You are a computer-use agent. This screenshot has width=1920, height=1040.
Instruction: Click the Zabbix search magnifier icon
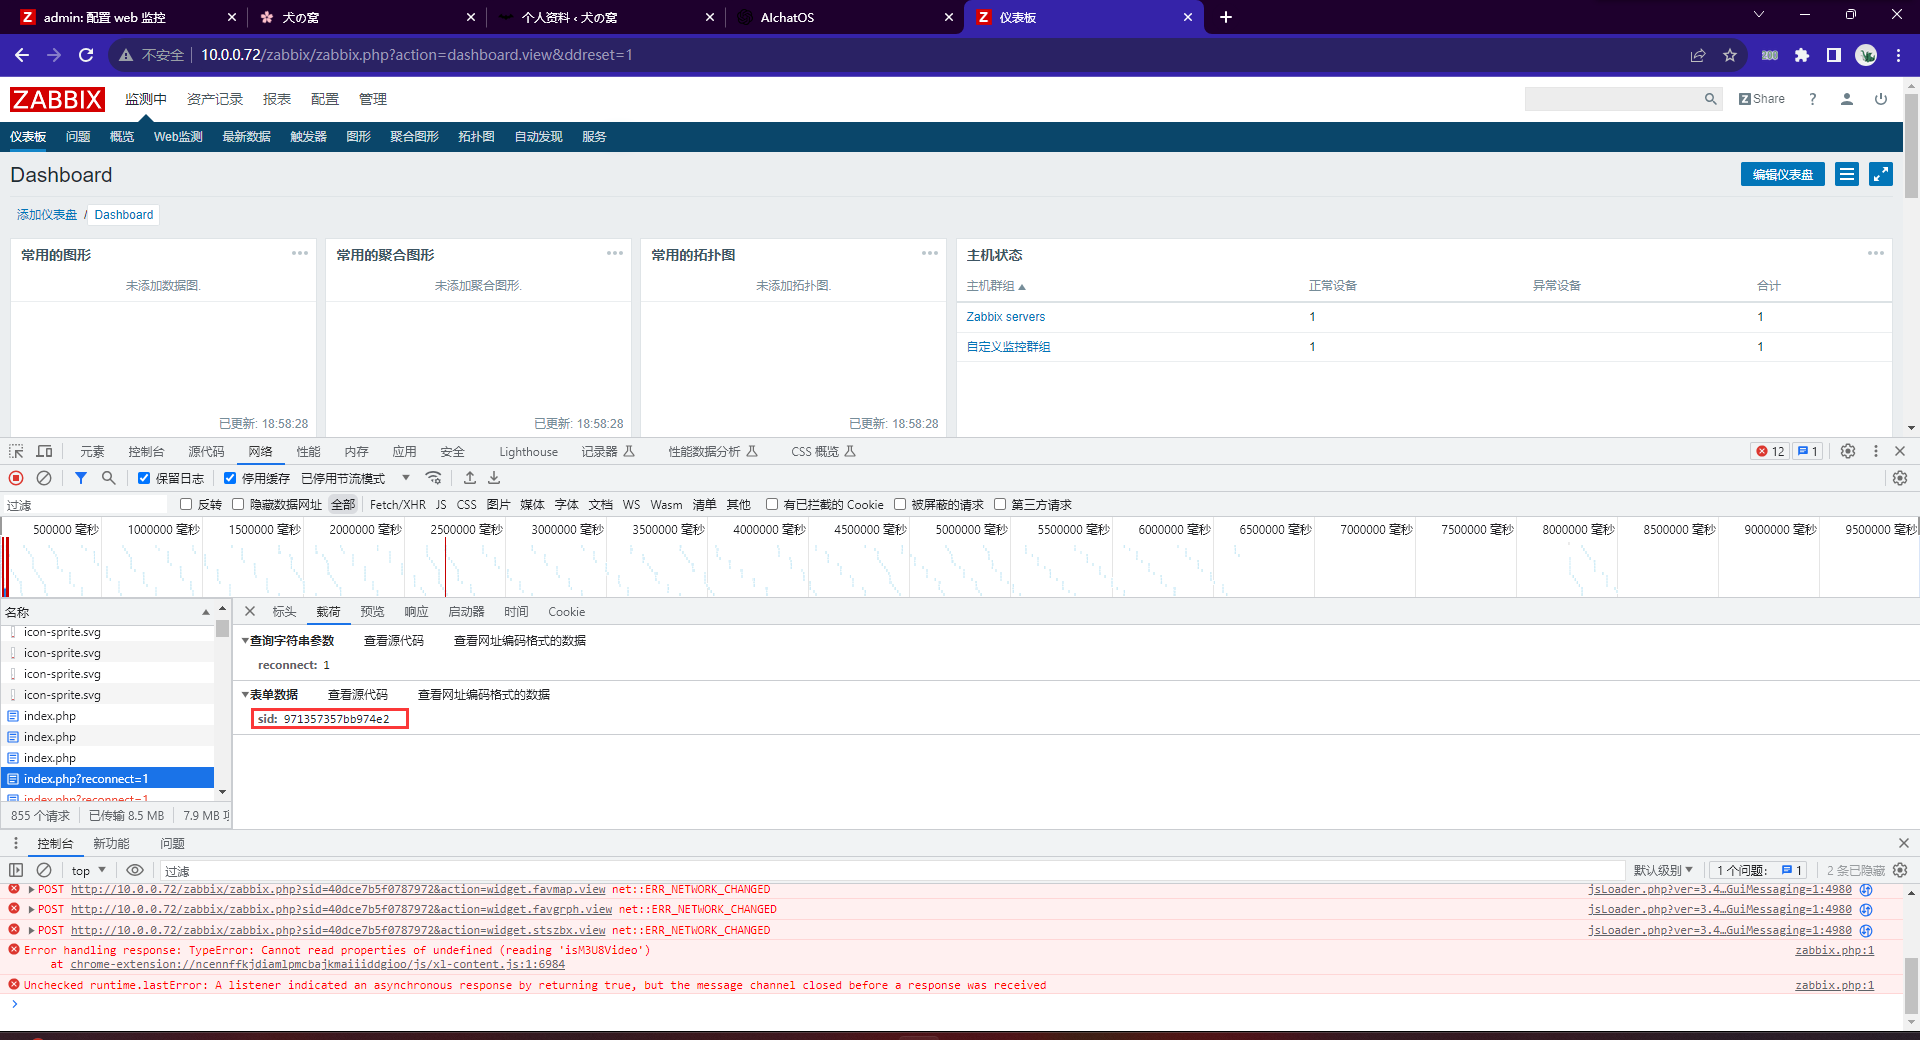1710,99
